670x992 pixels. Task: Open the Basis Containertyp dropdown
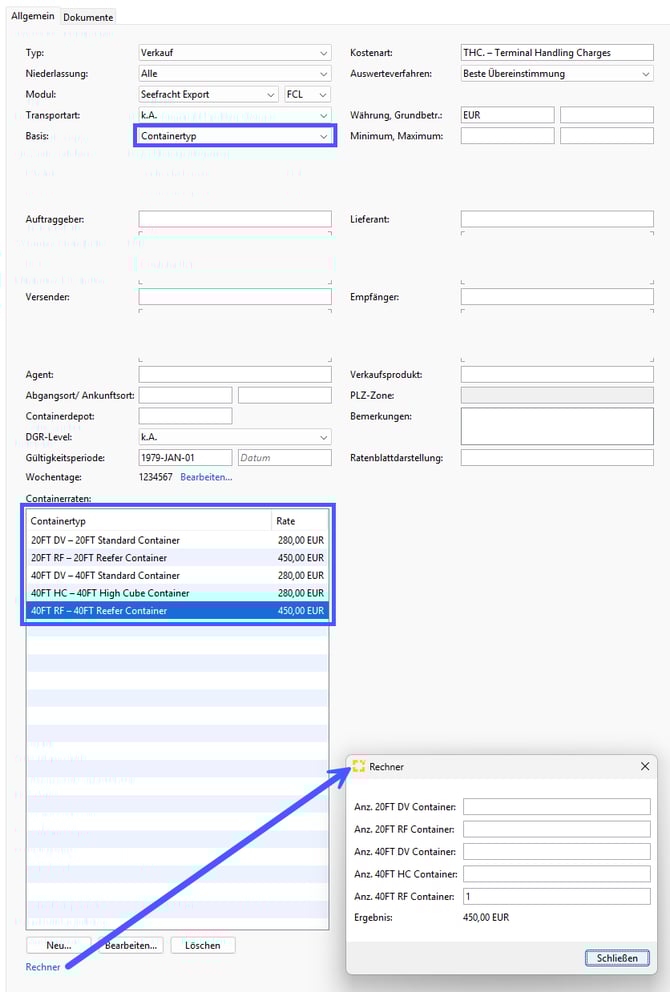[235, 136]
